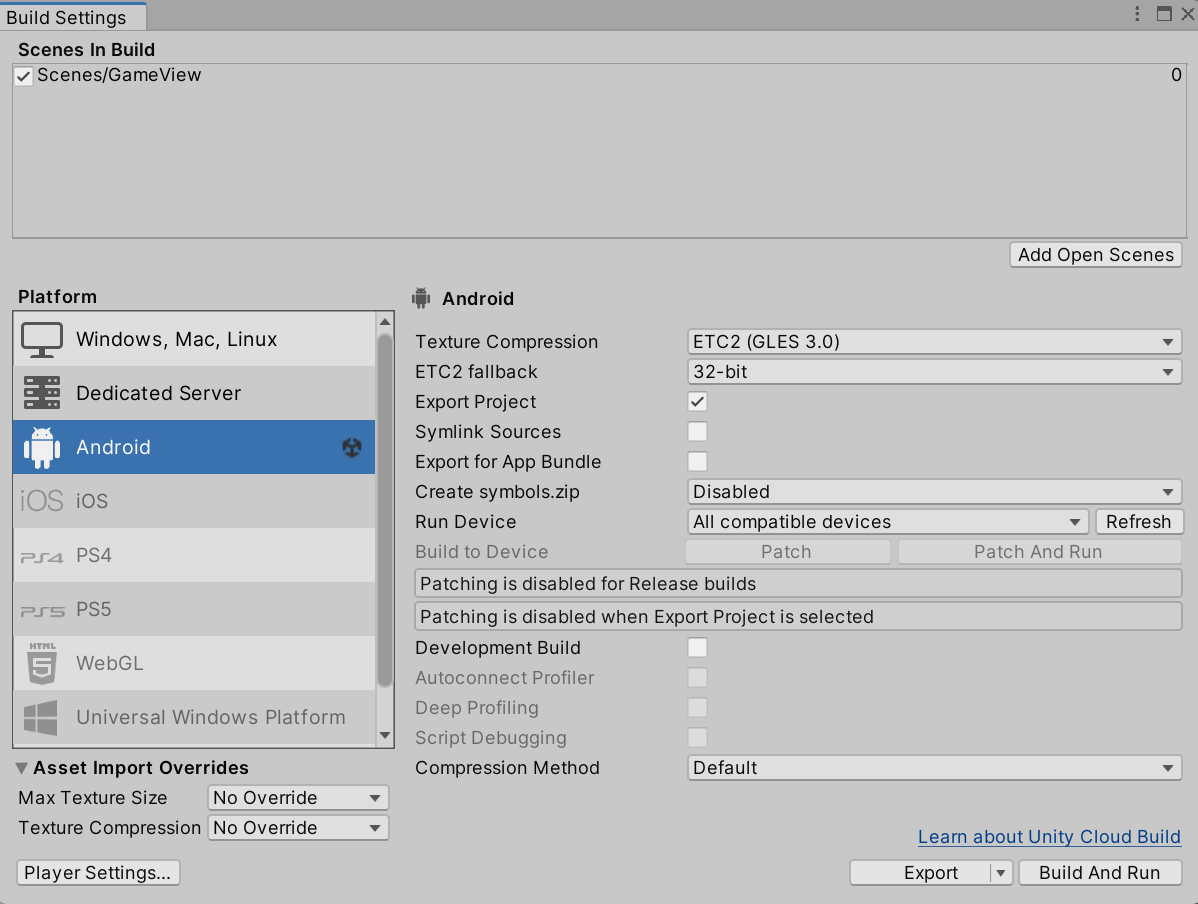Click the Android icon above Texture Compression
Image resolution: width=1198 pixels, height=904 pixels.
[x=421, y=298]
